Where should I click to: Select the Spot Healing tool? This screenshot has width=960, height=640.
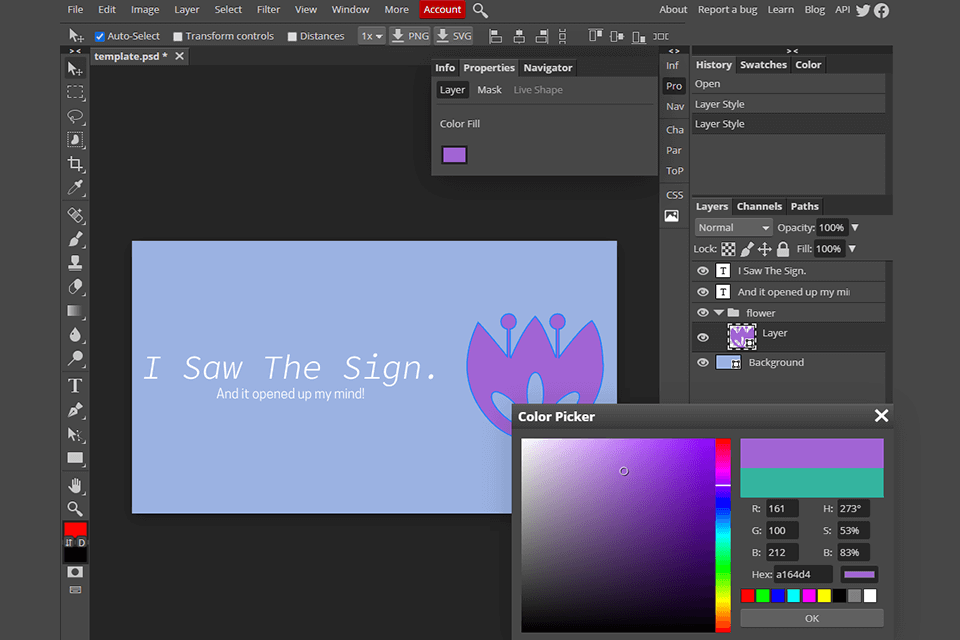pos(75,215)
